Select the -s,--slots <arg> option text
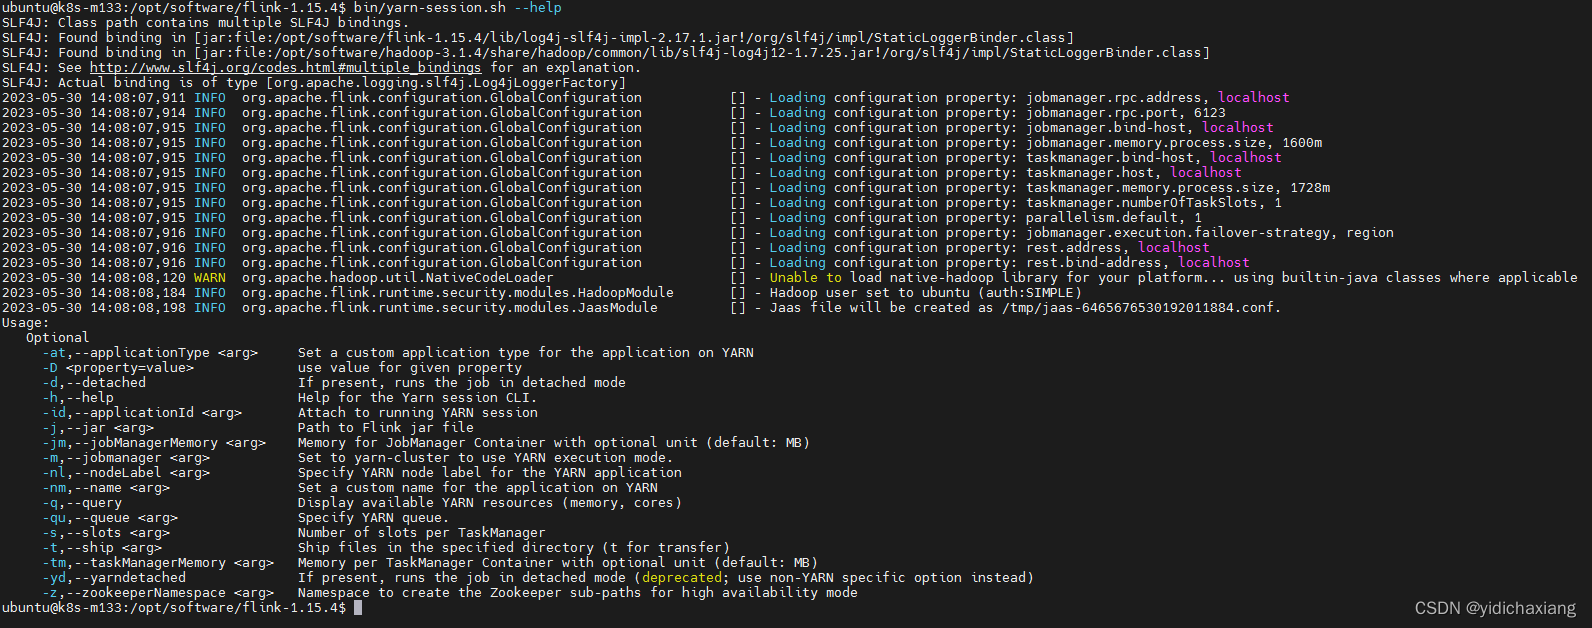The image size is (1592, 628). click(106, 533)
